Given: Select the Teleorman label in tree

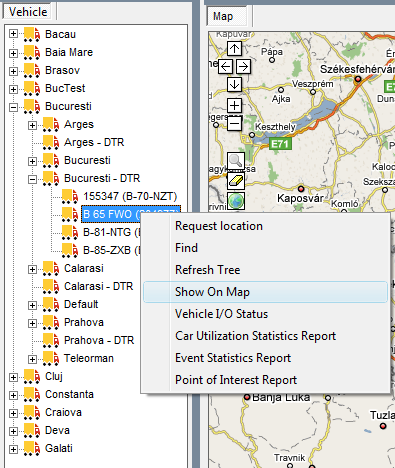Looking at the screenshot, I should 89,358.
